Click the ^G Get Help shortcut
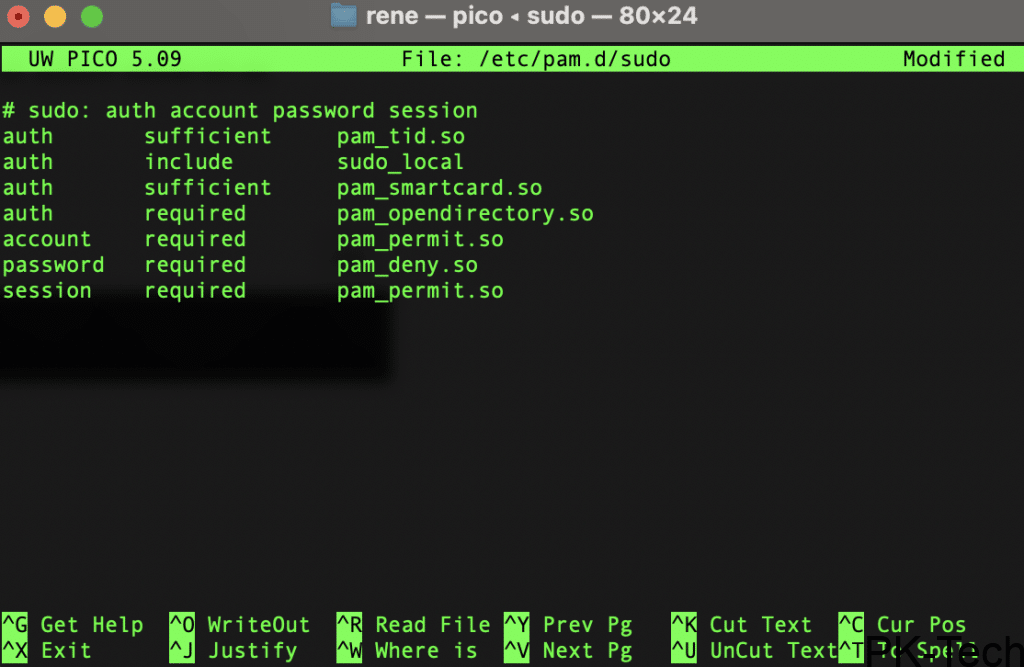Viewport: 1024px width, 667px height. 73,625
